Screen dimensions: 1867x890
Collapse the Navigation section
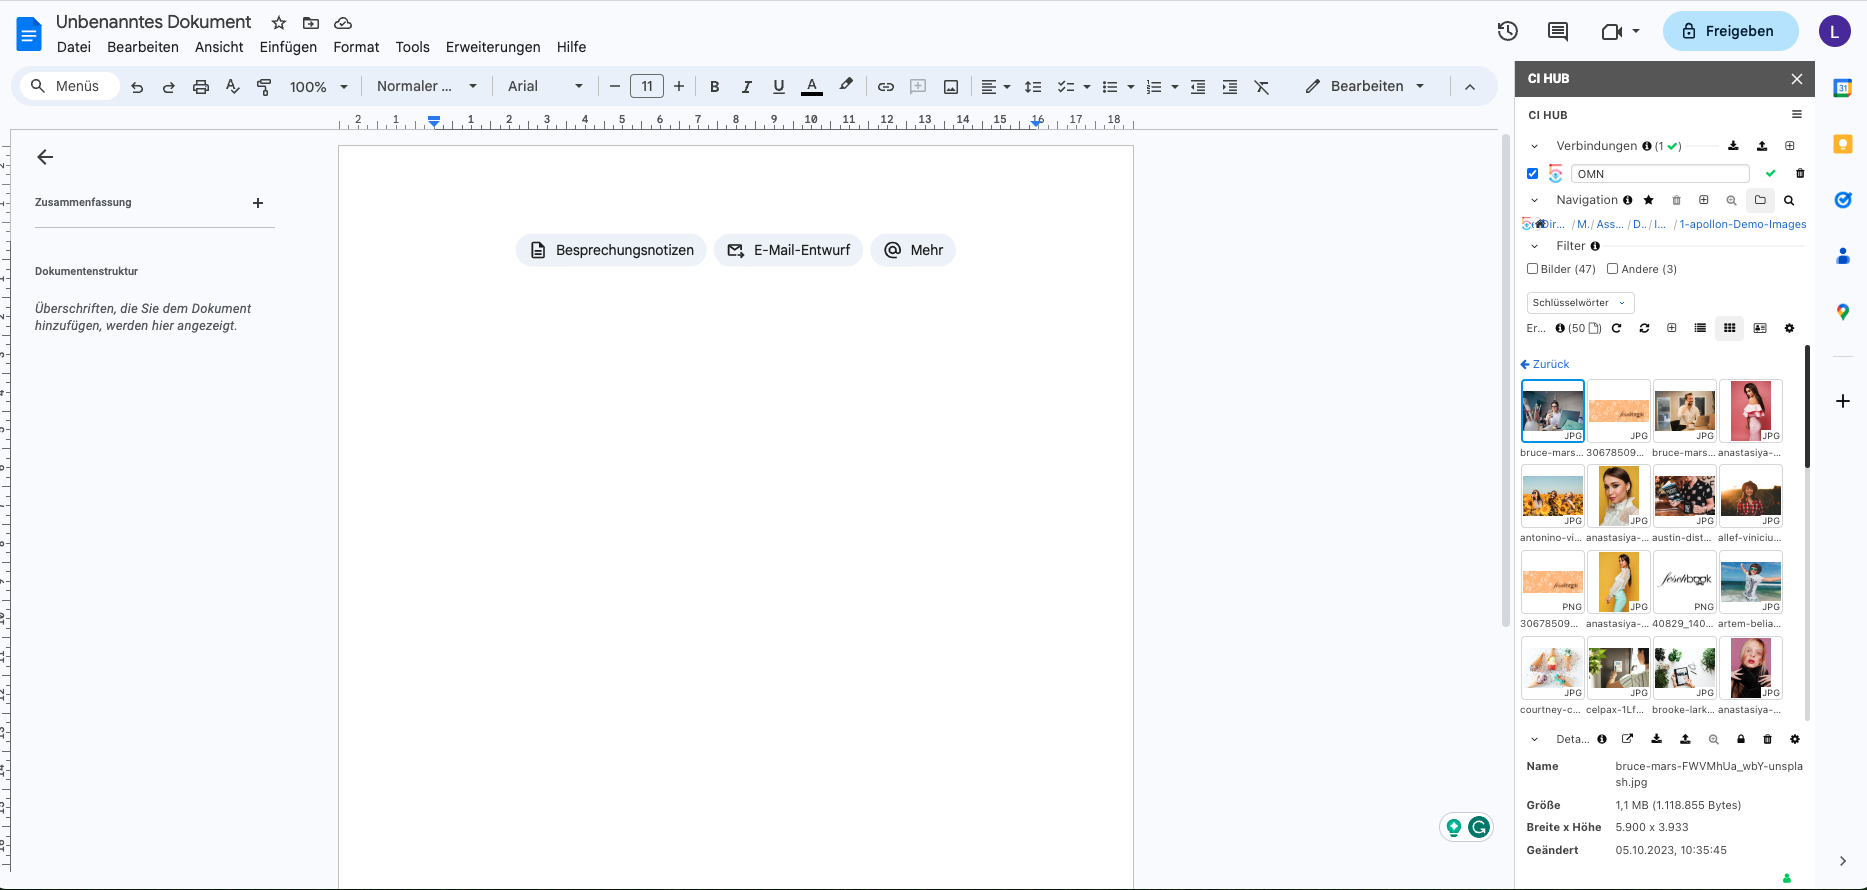(x=1535, y=200)
